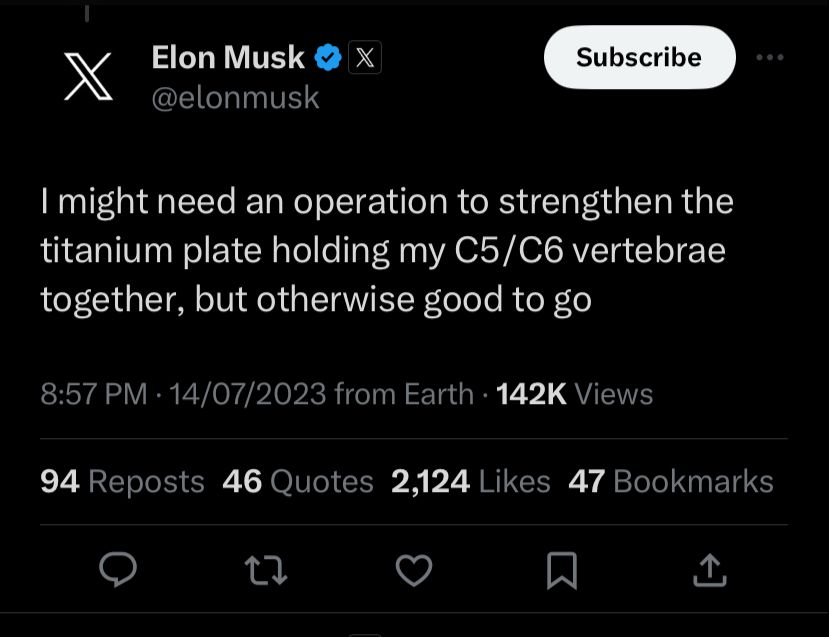Show the list of 94 Reposts
The width and height of the screenshot is (829, 637).
tap(122, 482)
